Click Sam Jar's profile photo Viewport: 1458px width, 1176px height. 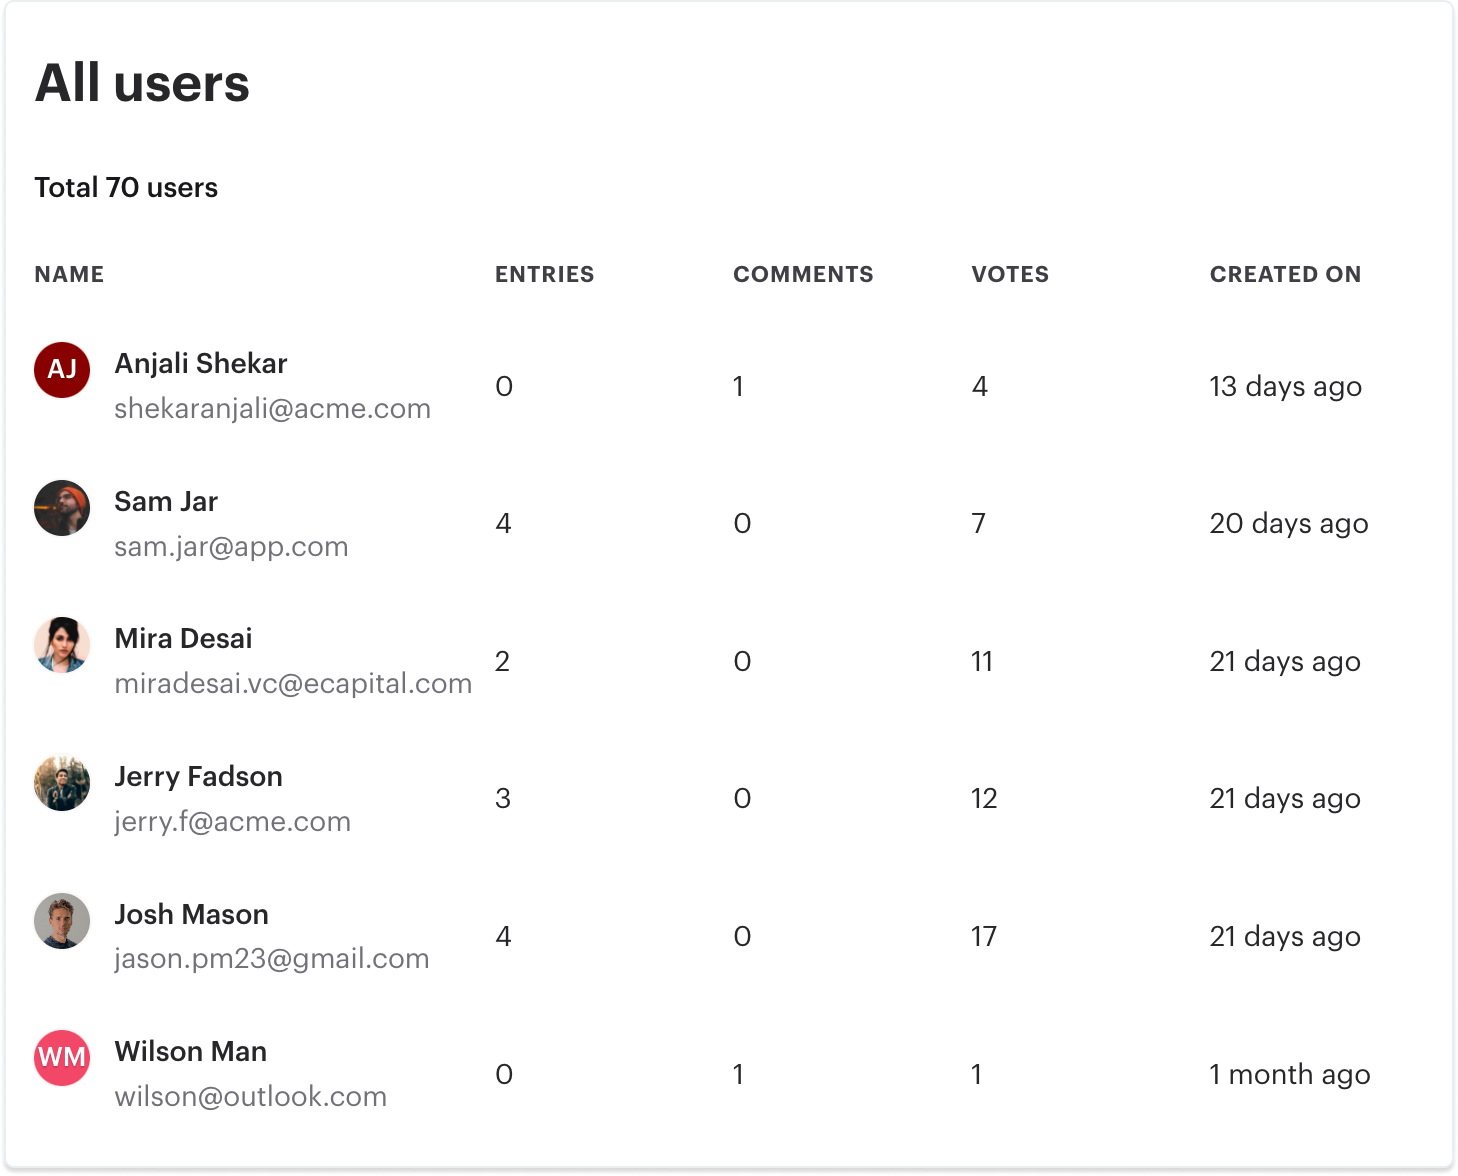pos(62,508)
